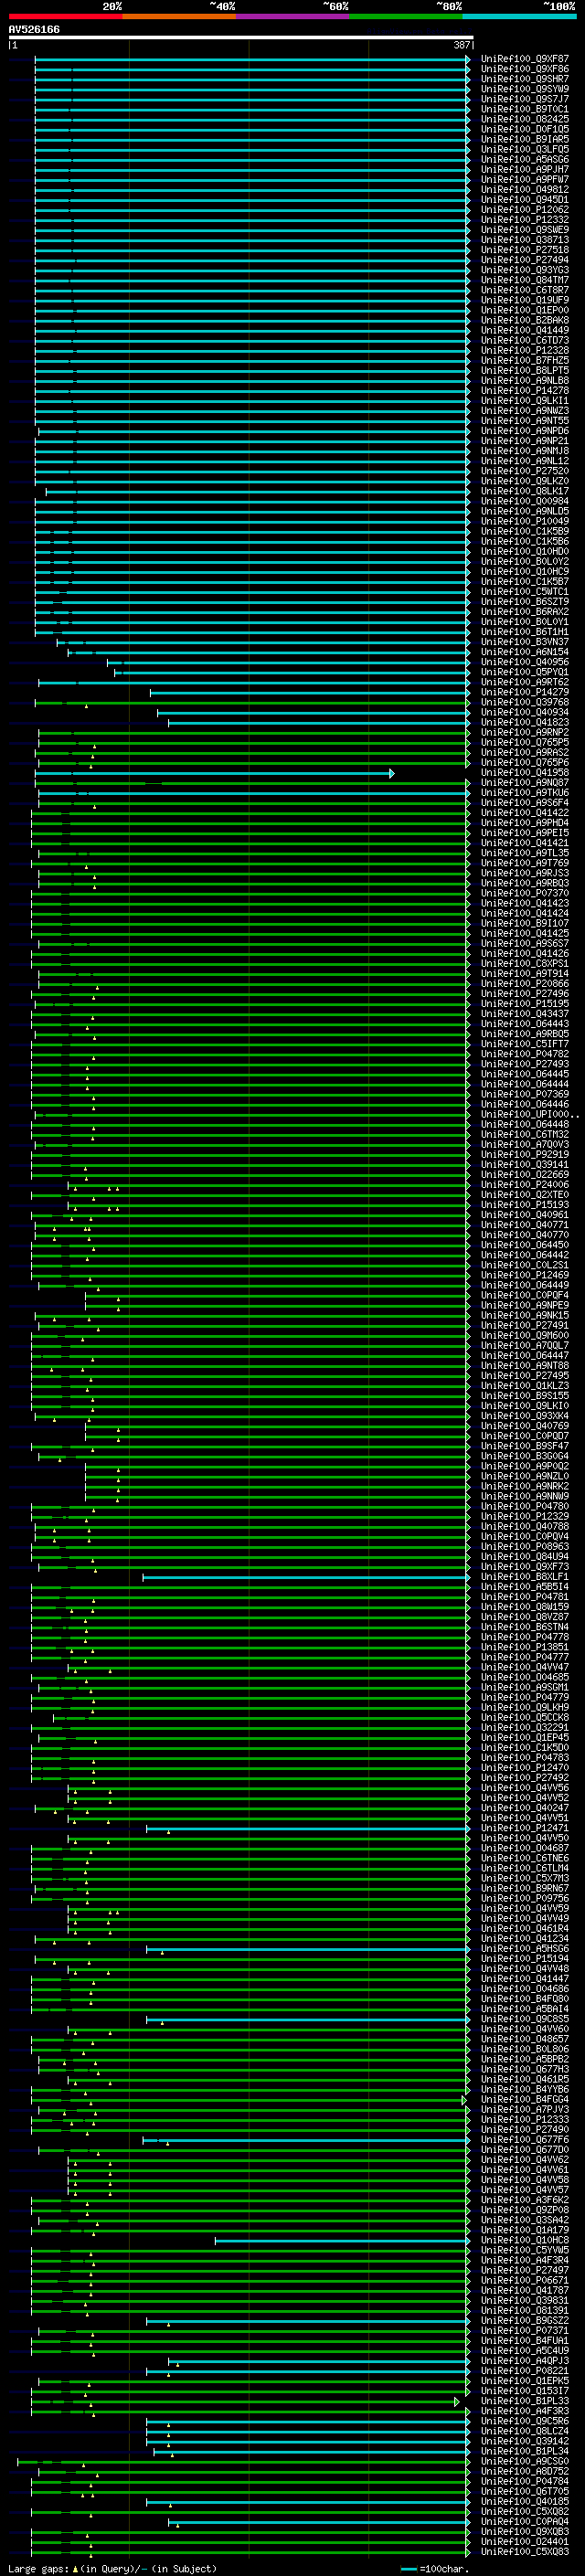The image size is (585, 2576).
Task: Select the UniRef100_C6T8R7 label
Action: [525, 290]
